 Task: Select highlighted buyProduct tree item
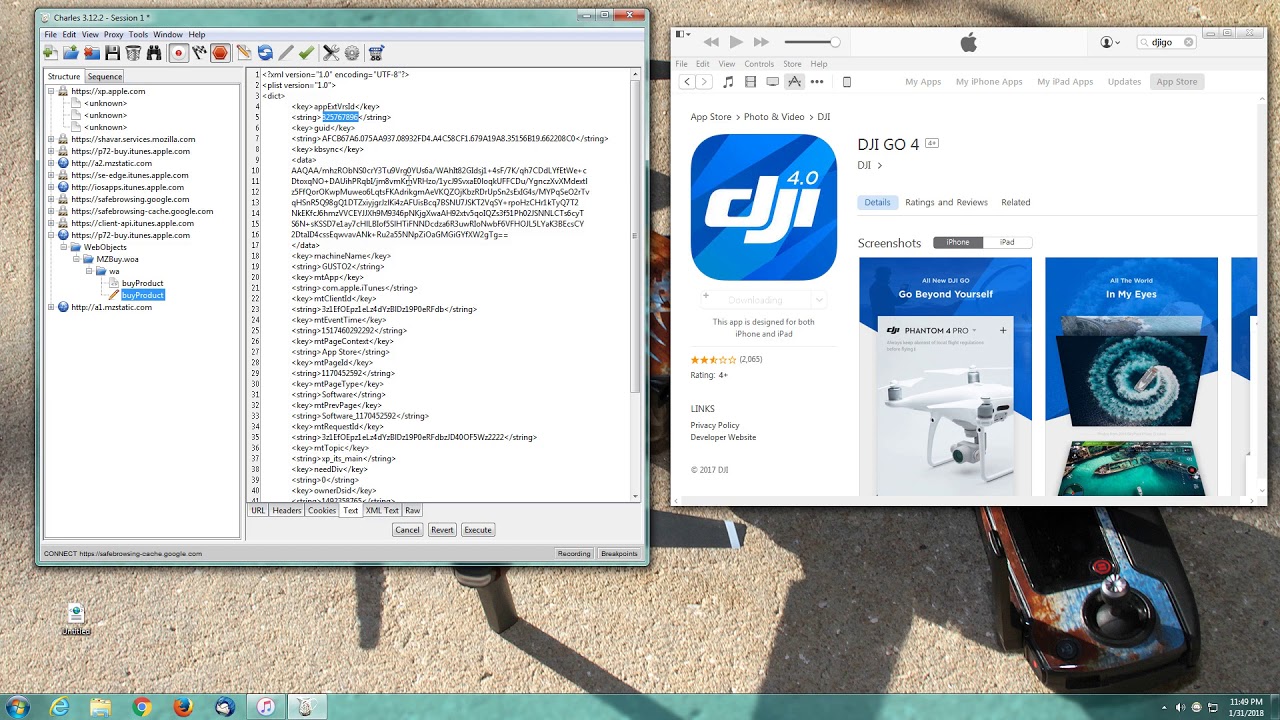[x=142, y=295]
